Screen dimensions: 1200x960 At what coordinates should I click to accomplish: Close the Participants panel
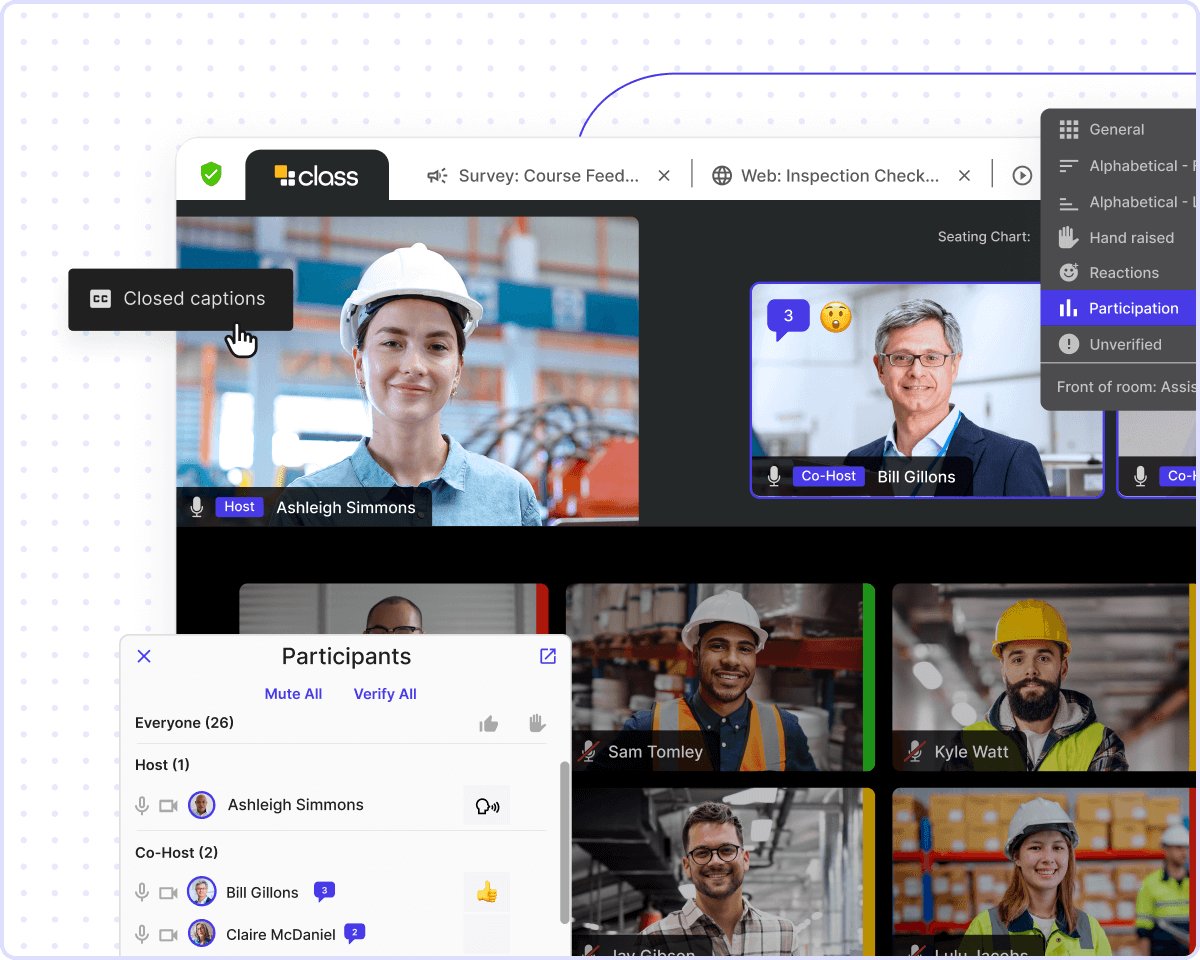tap(144, 656)
